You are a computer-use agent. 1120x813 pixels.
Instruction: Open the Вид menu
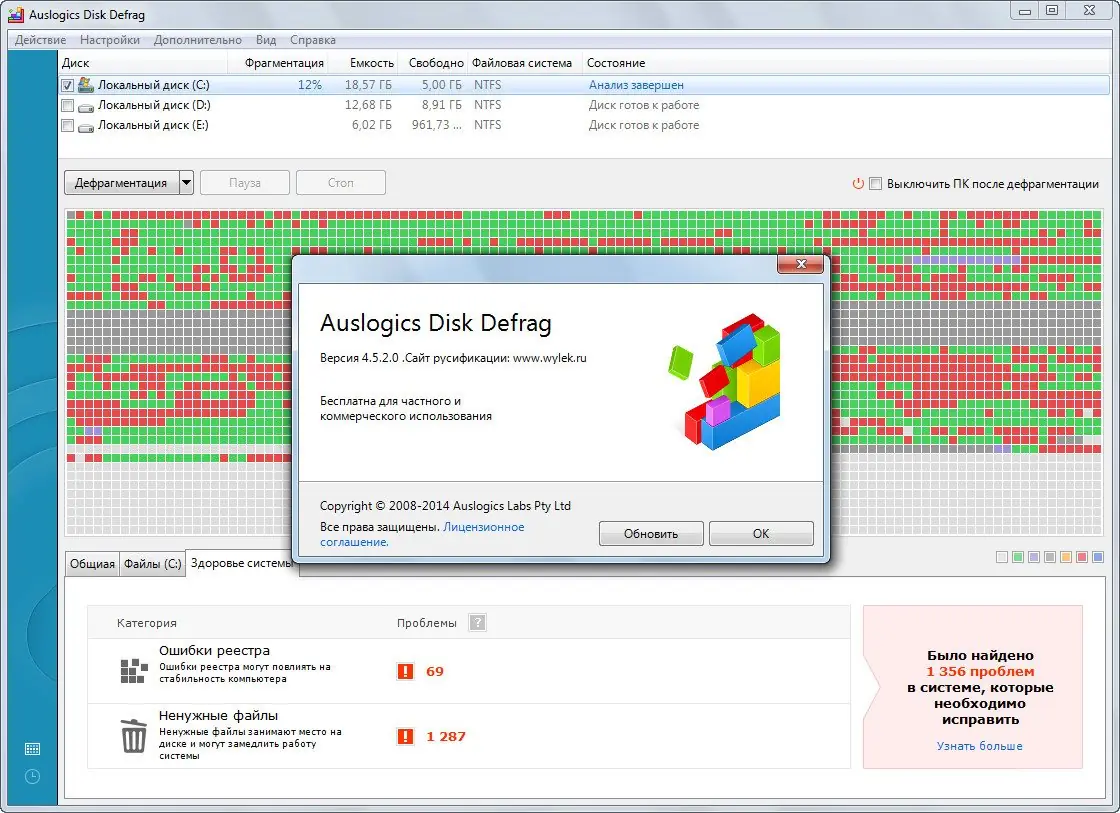266,40
